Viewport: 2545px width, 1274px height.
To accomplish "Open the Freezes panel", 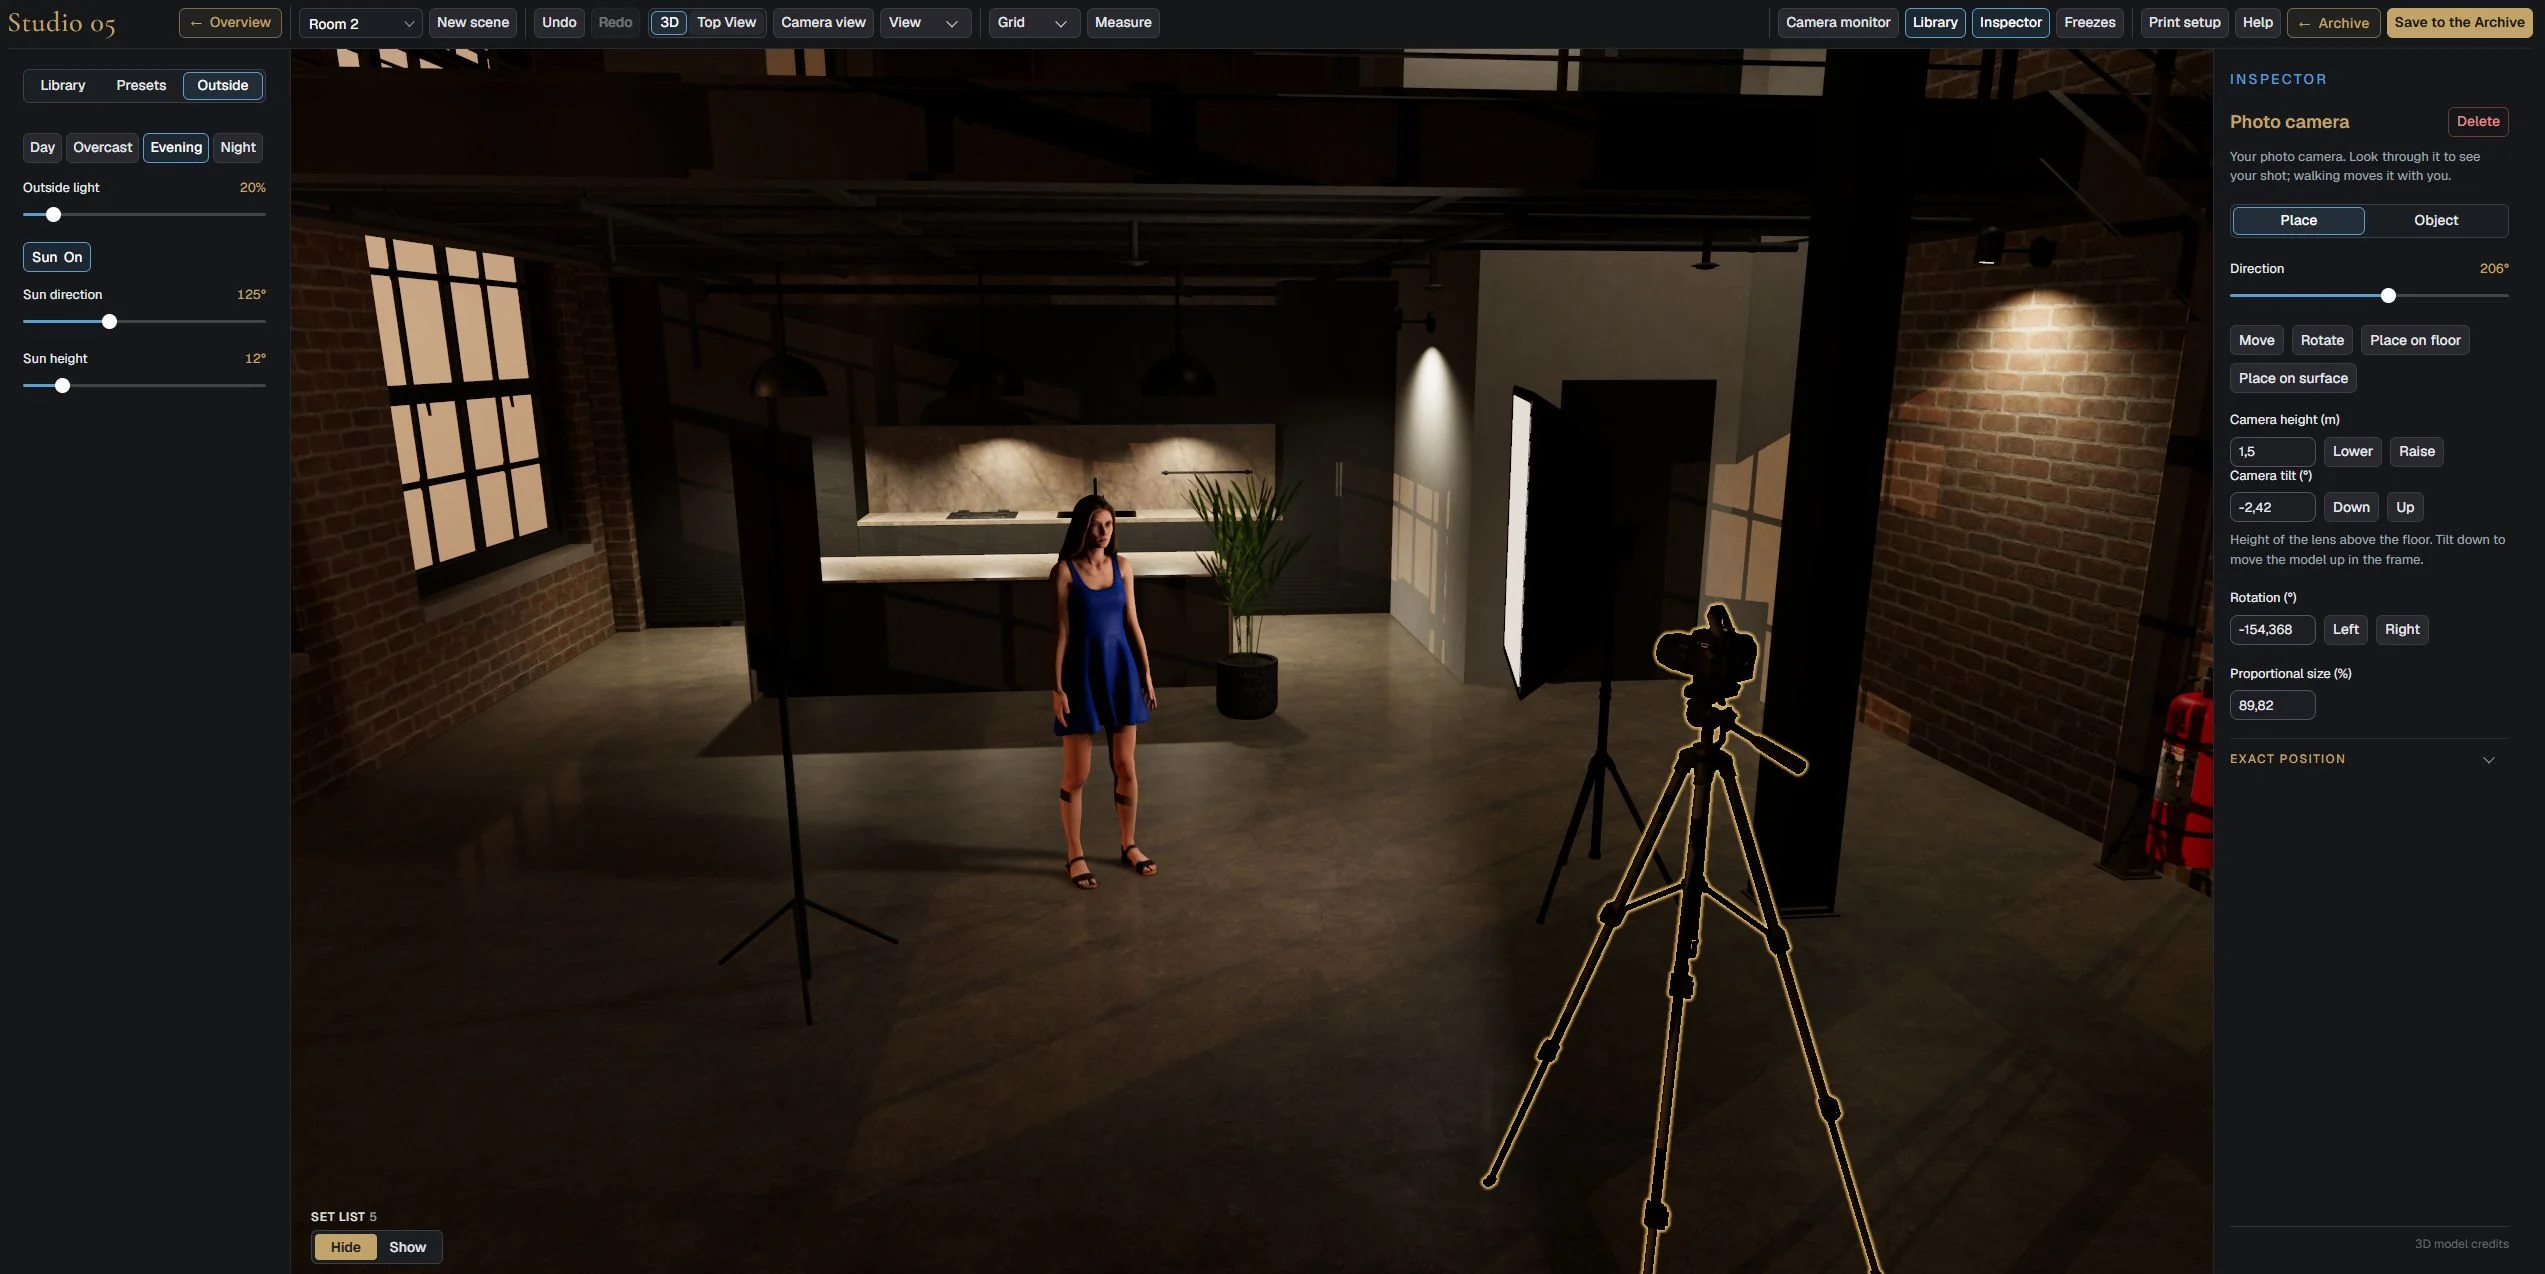I will click(2089, 23).
